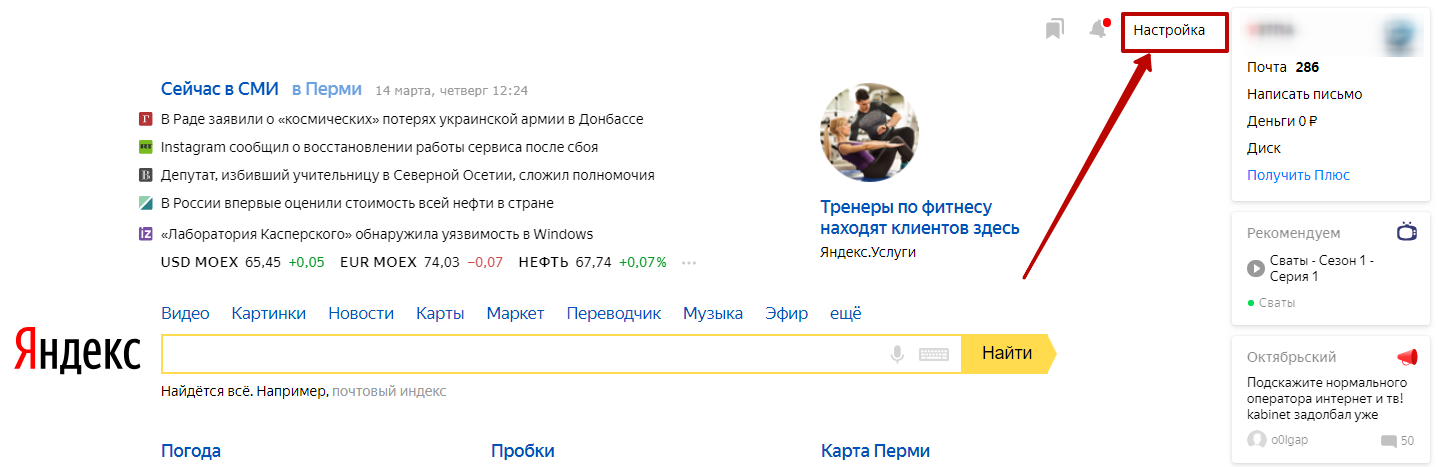
Task: Open news about стоимость всей нефти
Action: (x=357, y=203)
